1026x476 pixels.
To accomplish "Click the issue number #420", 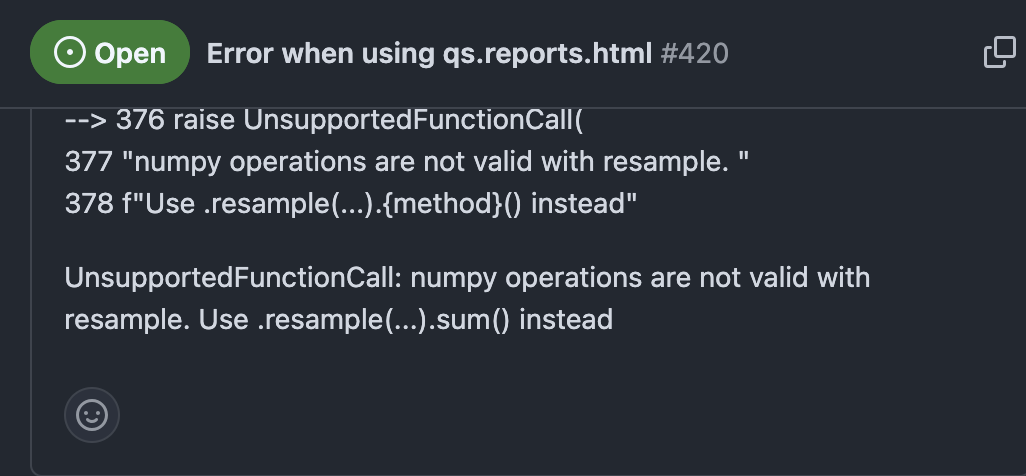I will (x=694, y=53).
